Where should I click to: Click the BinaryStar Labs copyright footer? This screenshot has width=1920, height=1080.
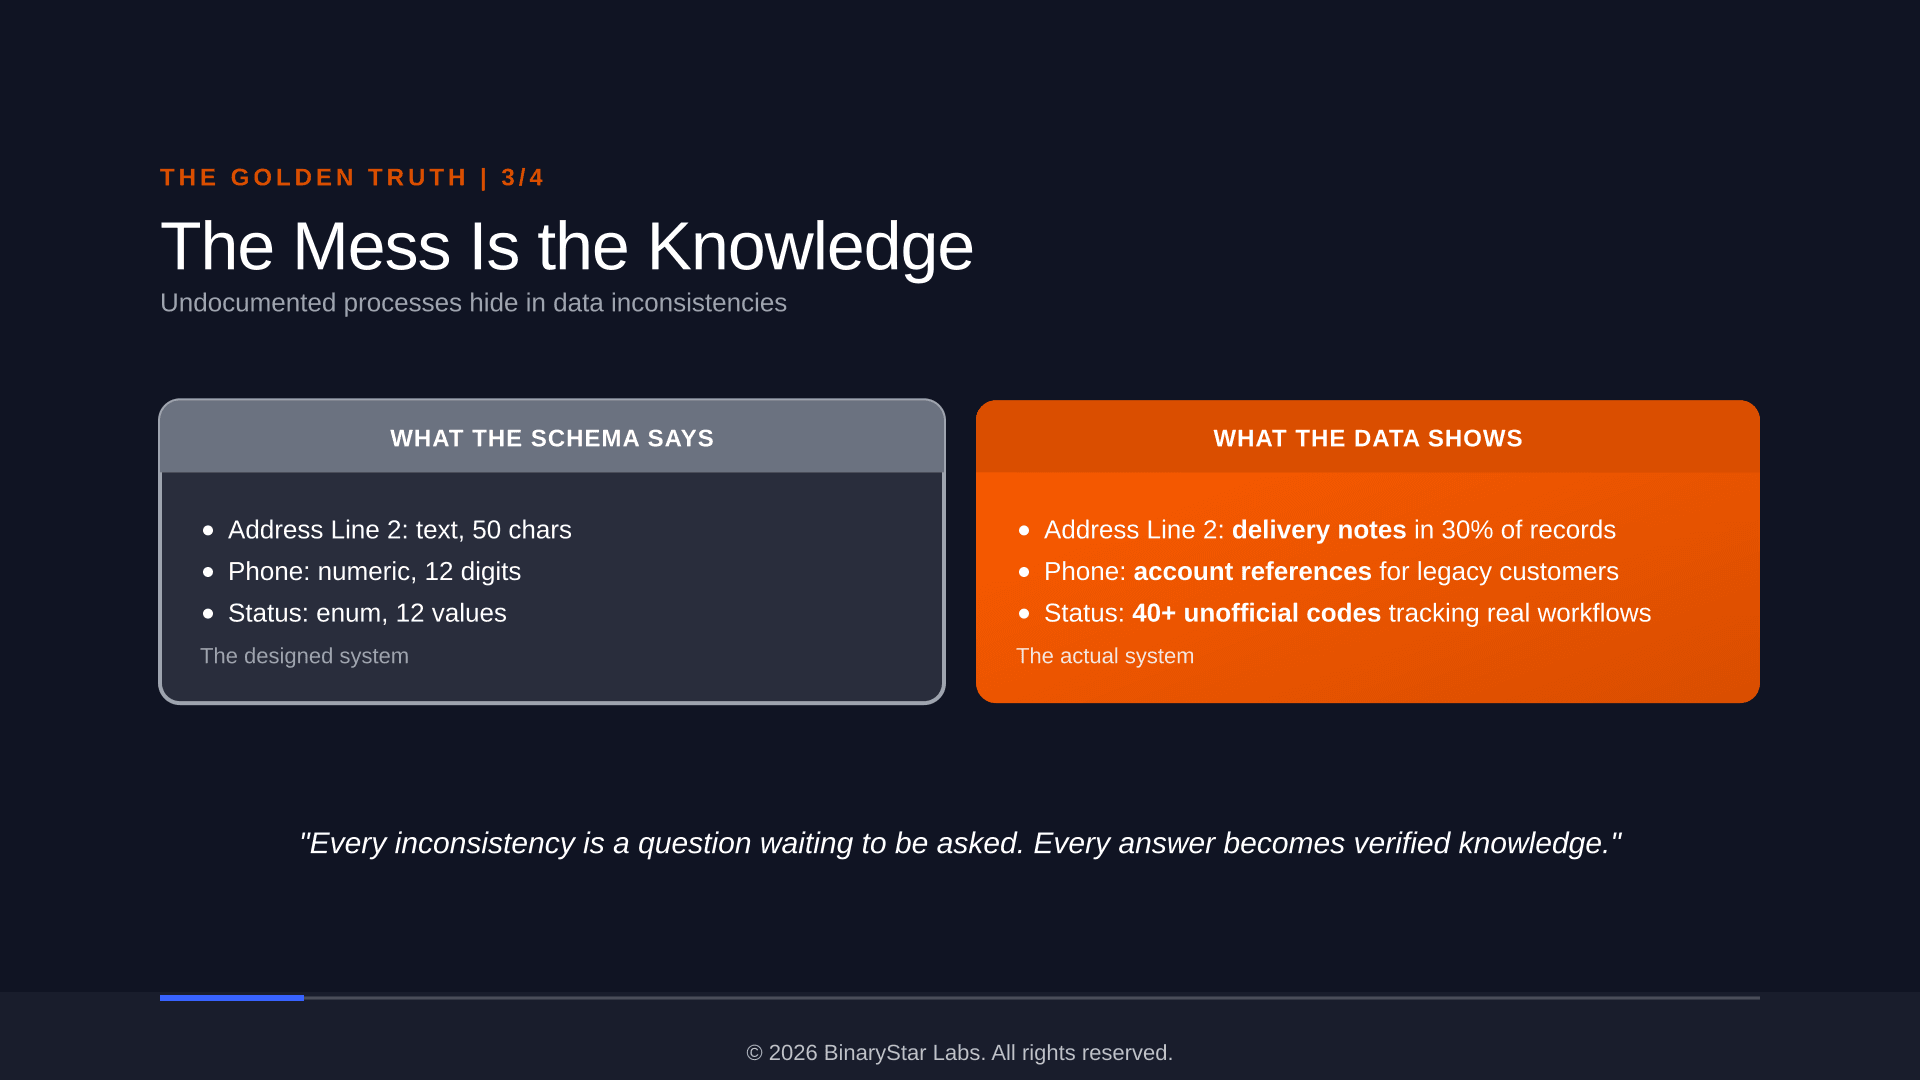tap(960, 1053)
